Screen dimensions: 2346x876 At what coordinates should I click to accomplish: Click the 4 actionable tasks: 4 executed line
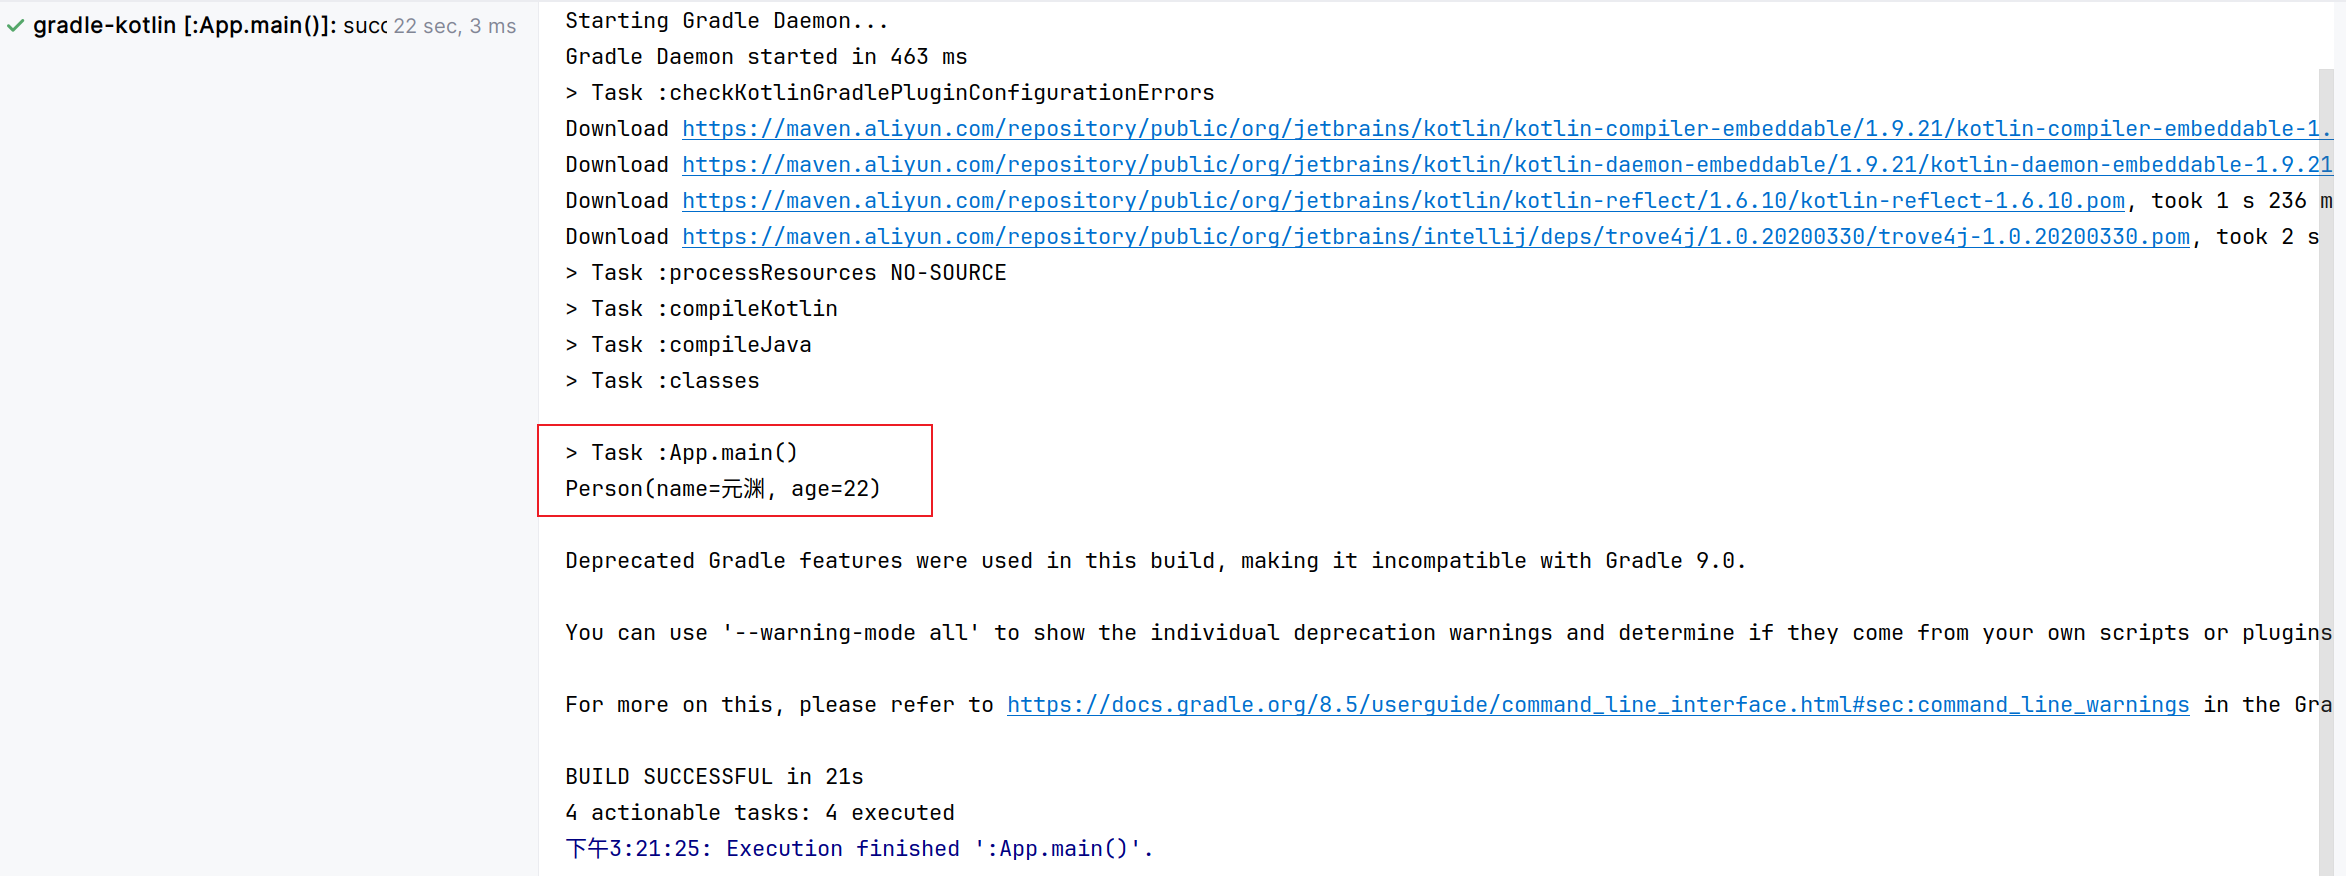click(x=760, y=813)
